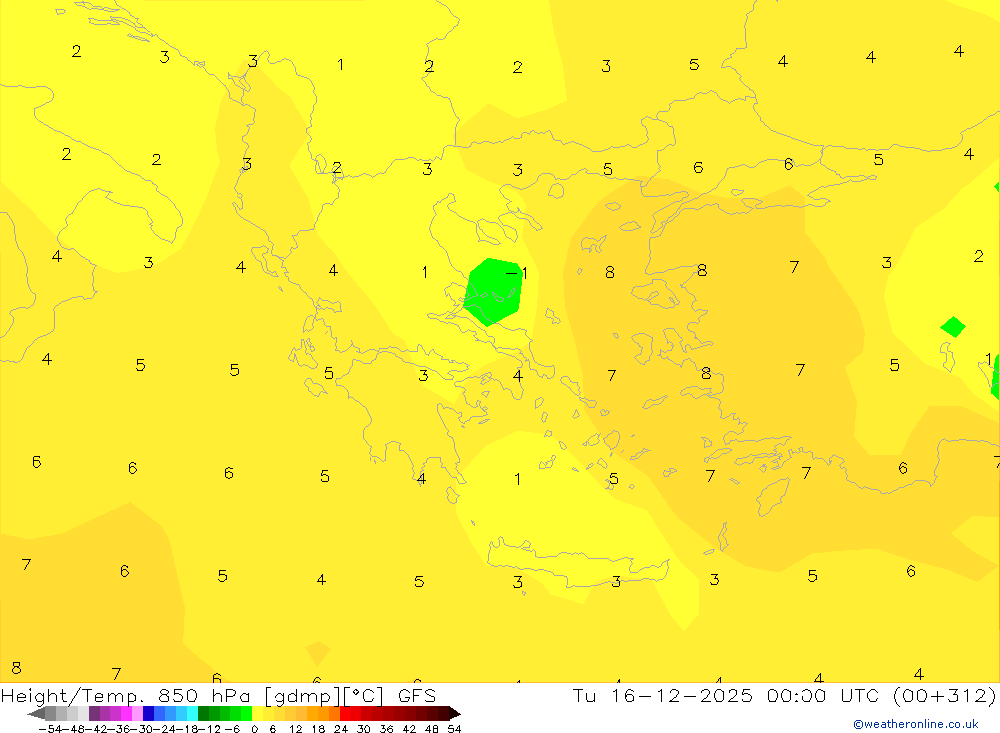Click the '(00+312)' forecast hour text

click(x=945, y=695)
